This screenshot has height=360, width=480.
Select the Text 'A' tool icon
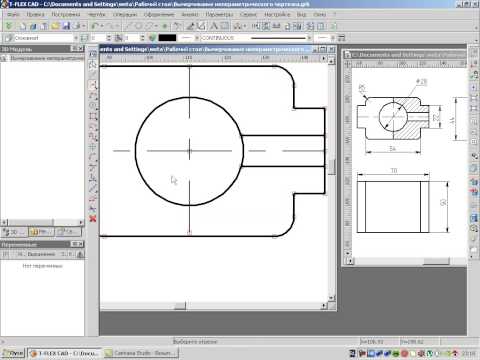click(x=214, y=26)
